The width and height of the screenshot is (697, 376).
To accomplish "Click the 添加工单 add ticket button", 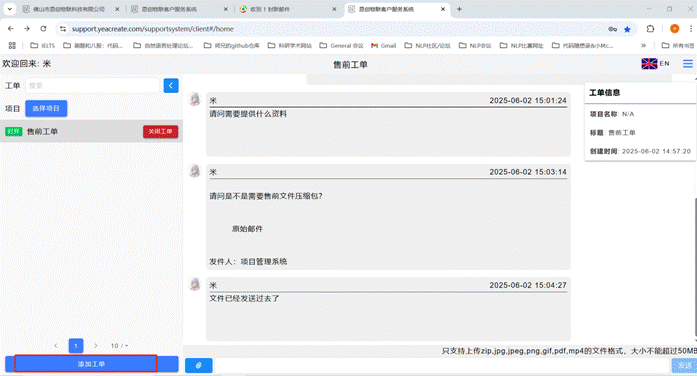I will tap(92, 364).
